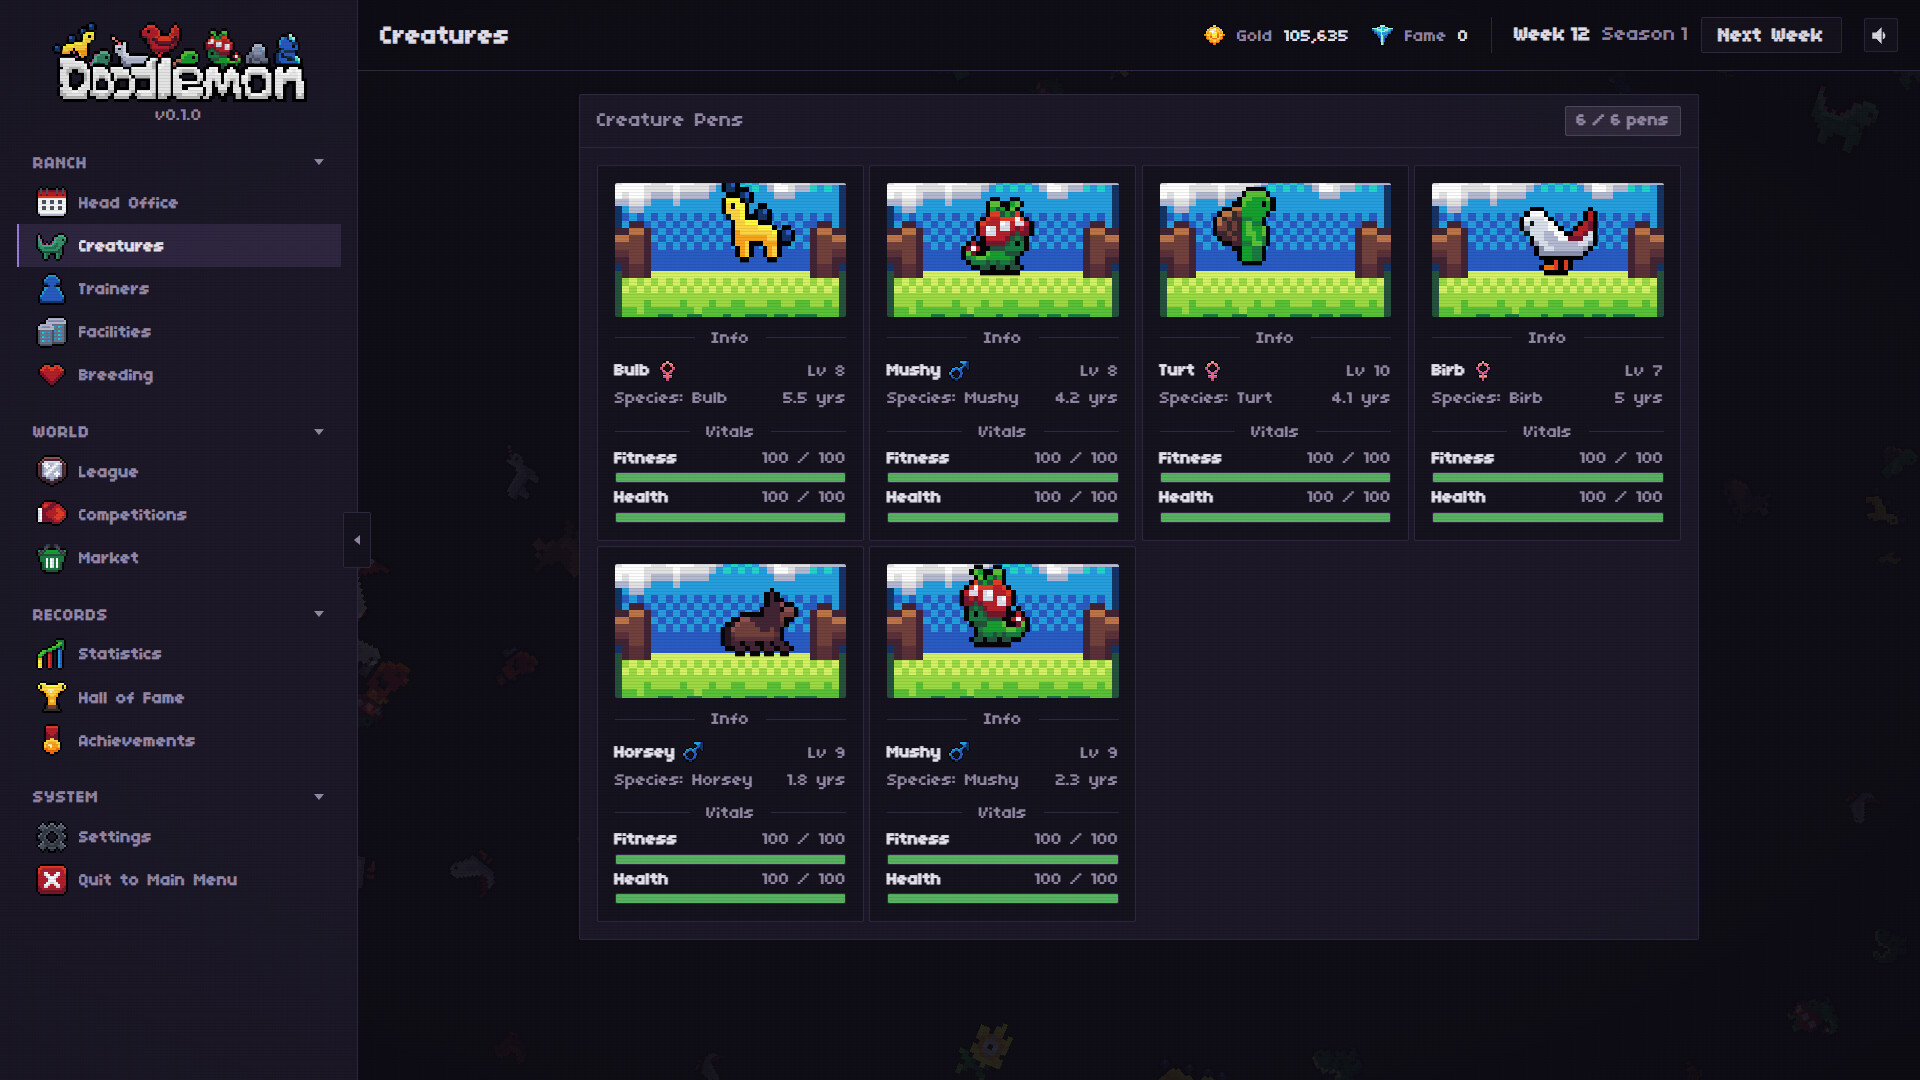
Task: Click the Breeding heart icon
Action: tap(52, 375)
